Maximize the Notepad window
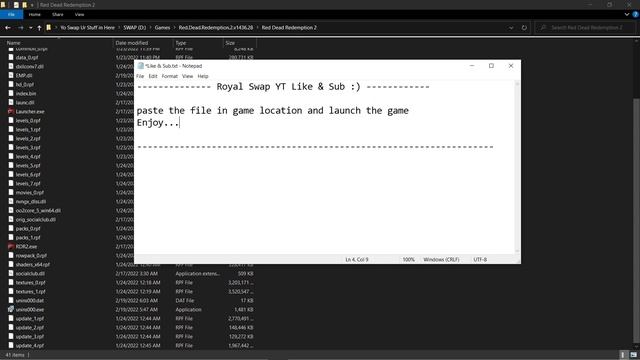640x360 pixels. (491, 66)
